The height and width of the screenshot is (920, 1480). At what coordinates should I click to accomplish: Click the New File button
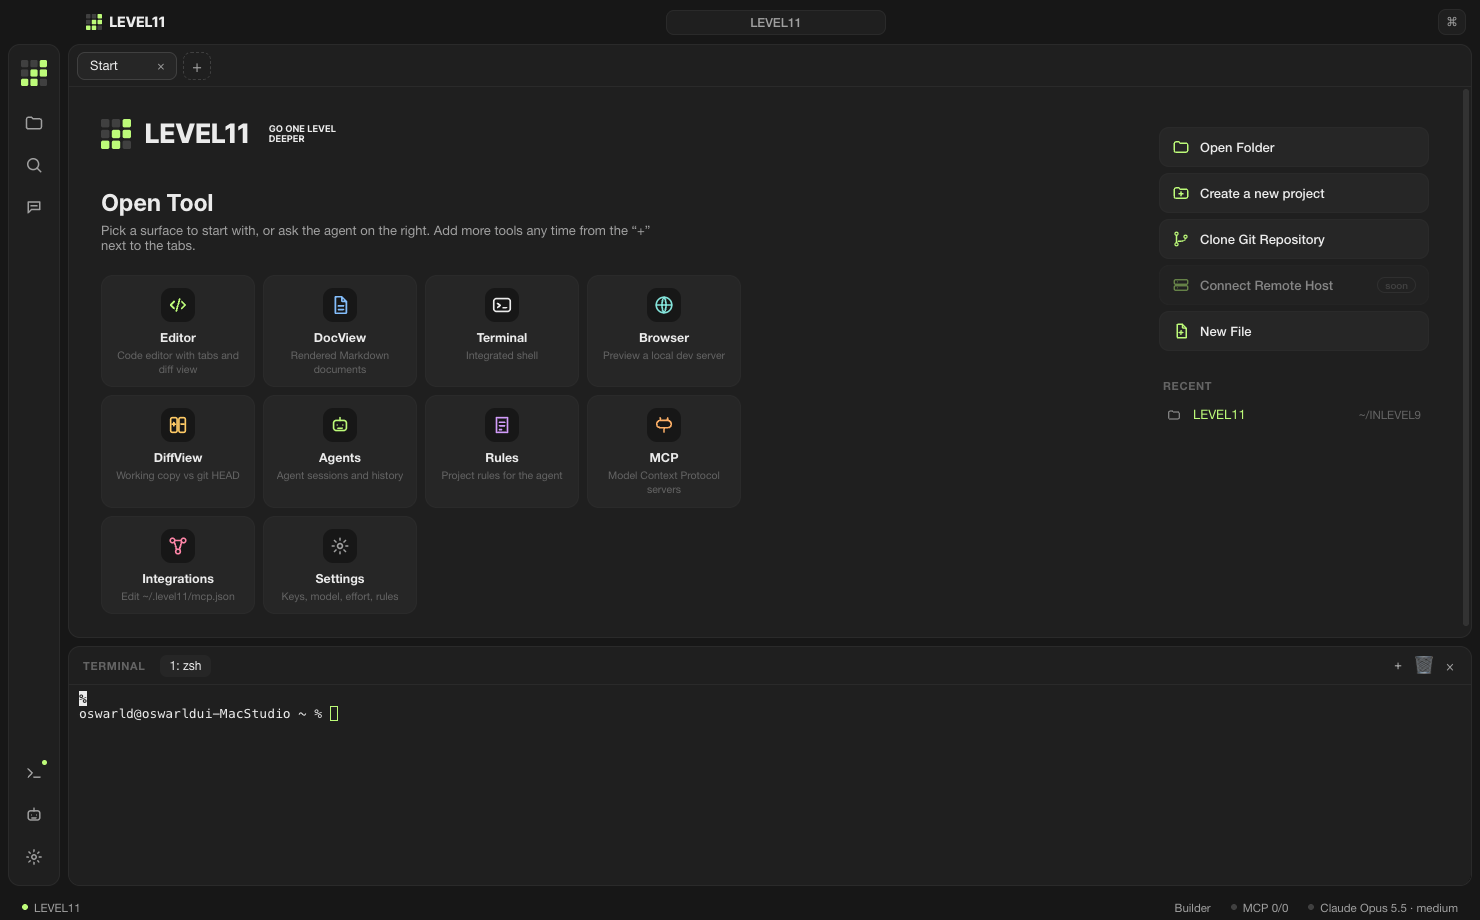1294,331
